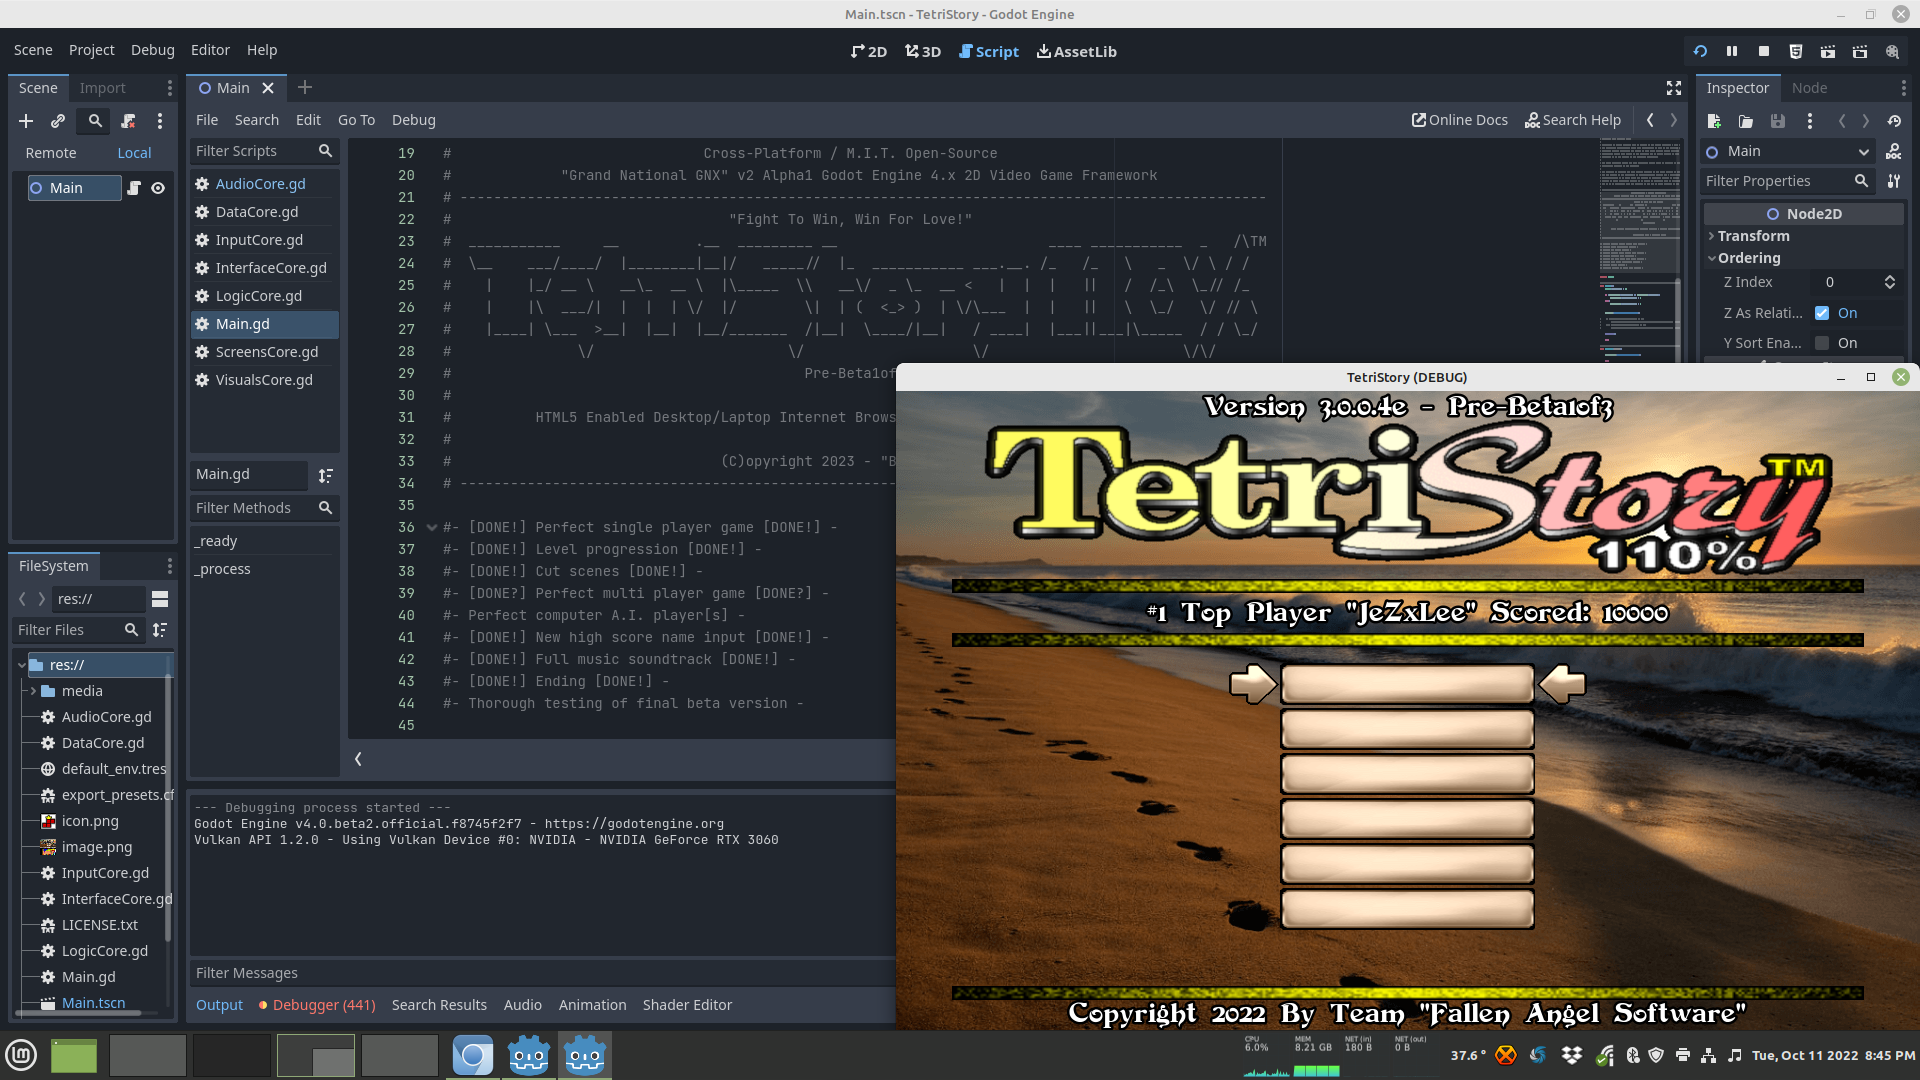Toggle the distraction-free mode icon
The image size is (1920, 1080).
1674,88
